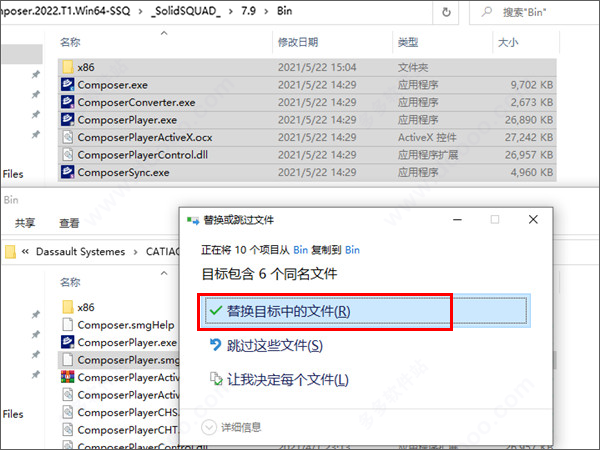600x450 pixels.
Task: Click ComposerPlayer.exe icon in lower window
Action: tap(68, 342)
